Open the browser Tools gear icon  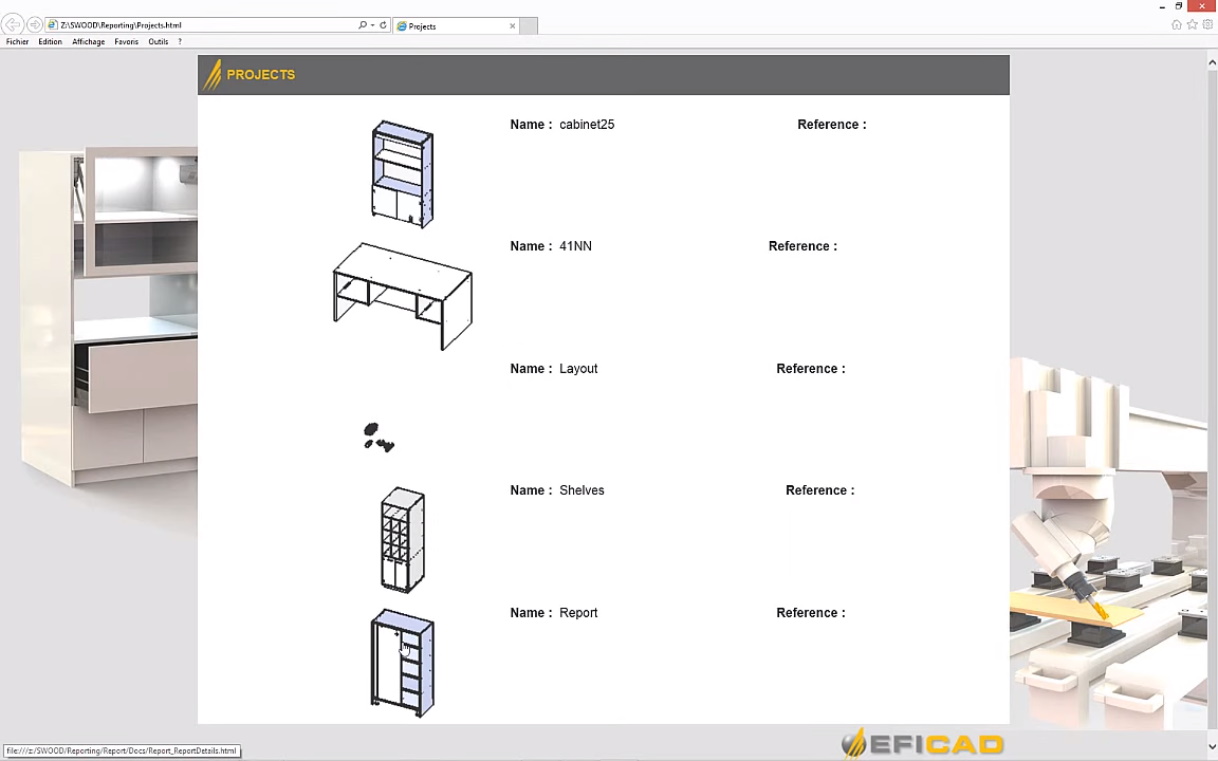point(1207,25)
